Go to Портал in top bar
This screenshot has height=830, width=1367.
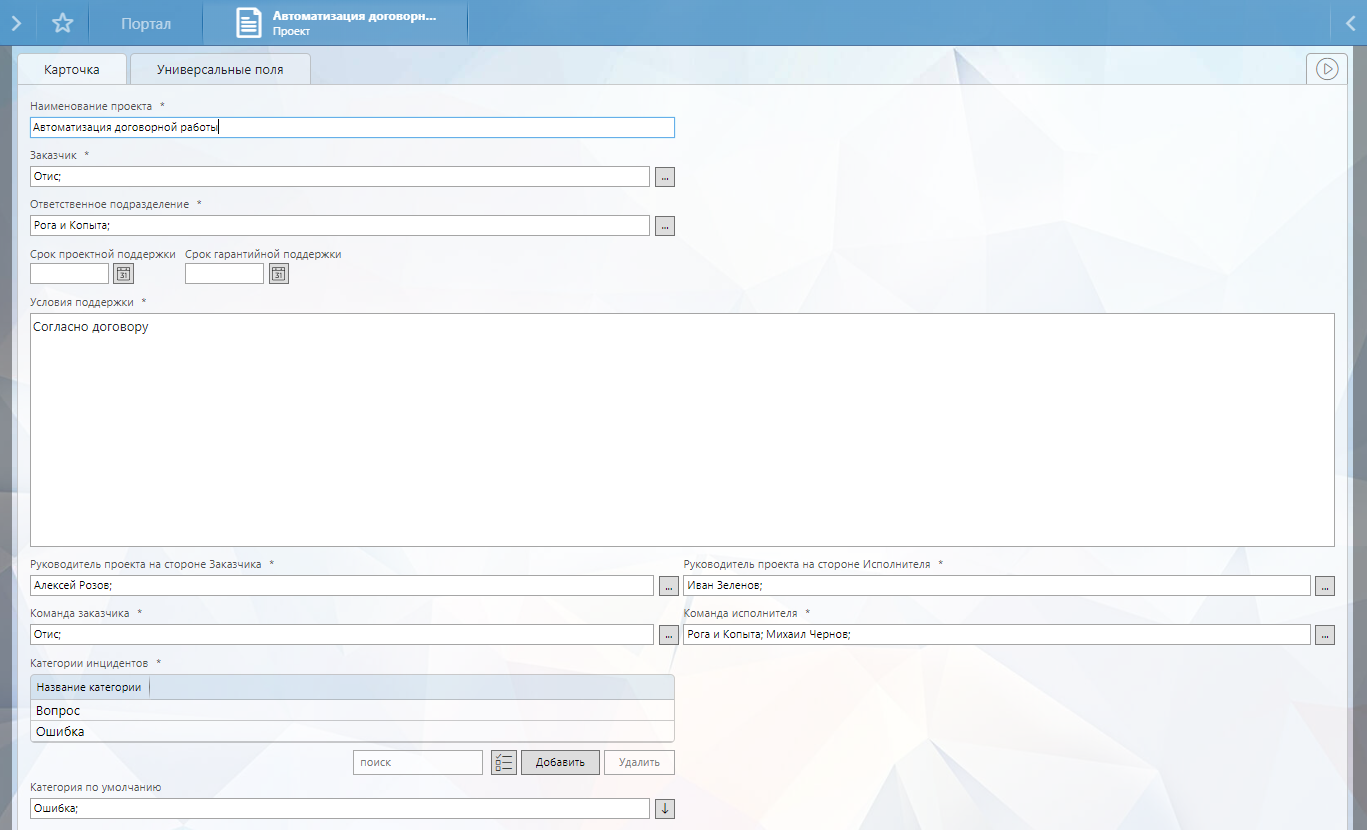[146, 23]
